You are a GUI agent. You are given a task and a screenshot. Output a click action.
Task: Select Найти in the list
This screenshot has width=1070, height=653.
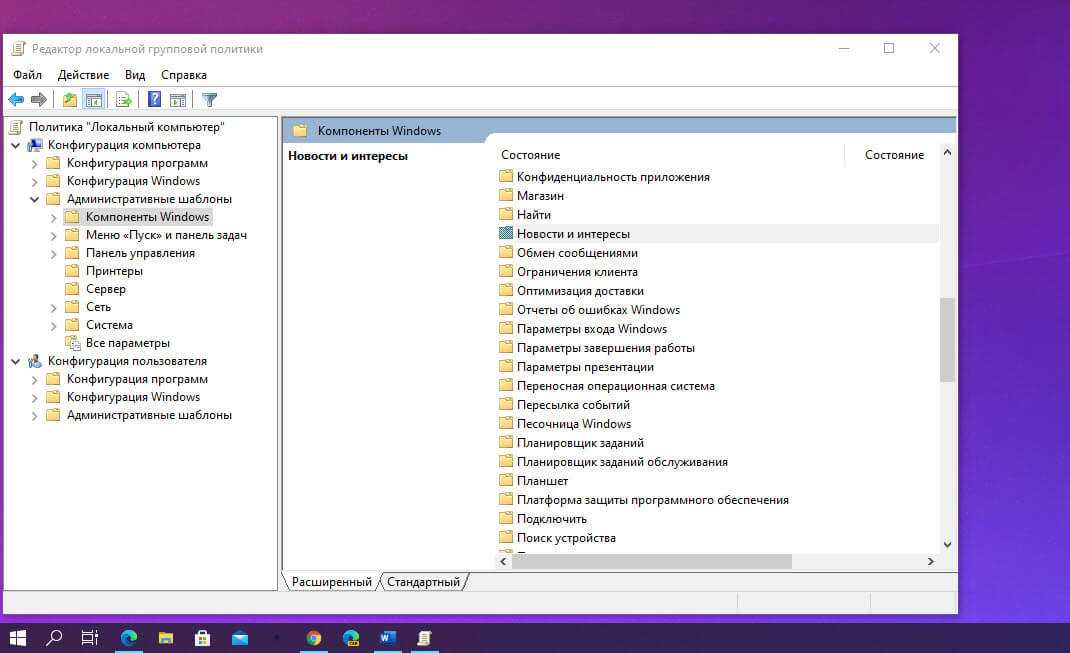(x=534, y=214)
